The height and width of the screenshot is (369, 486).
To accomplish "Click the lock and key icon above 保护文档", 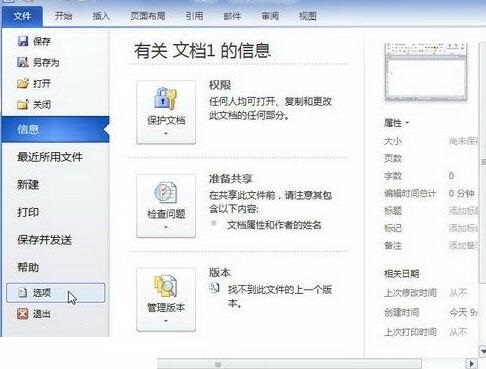I will pyautogui.click(x=166, y=99).
